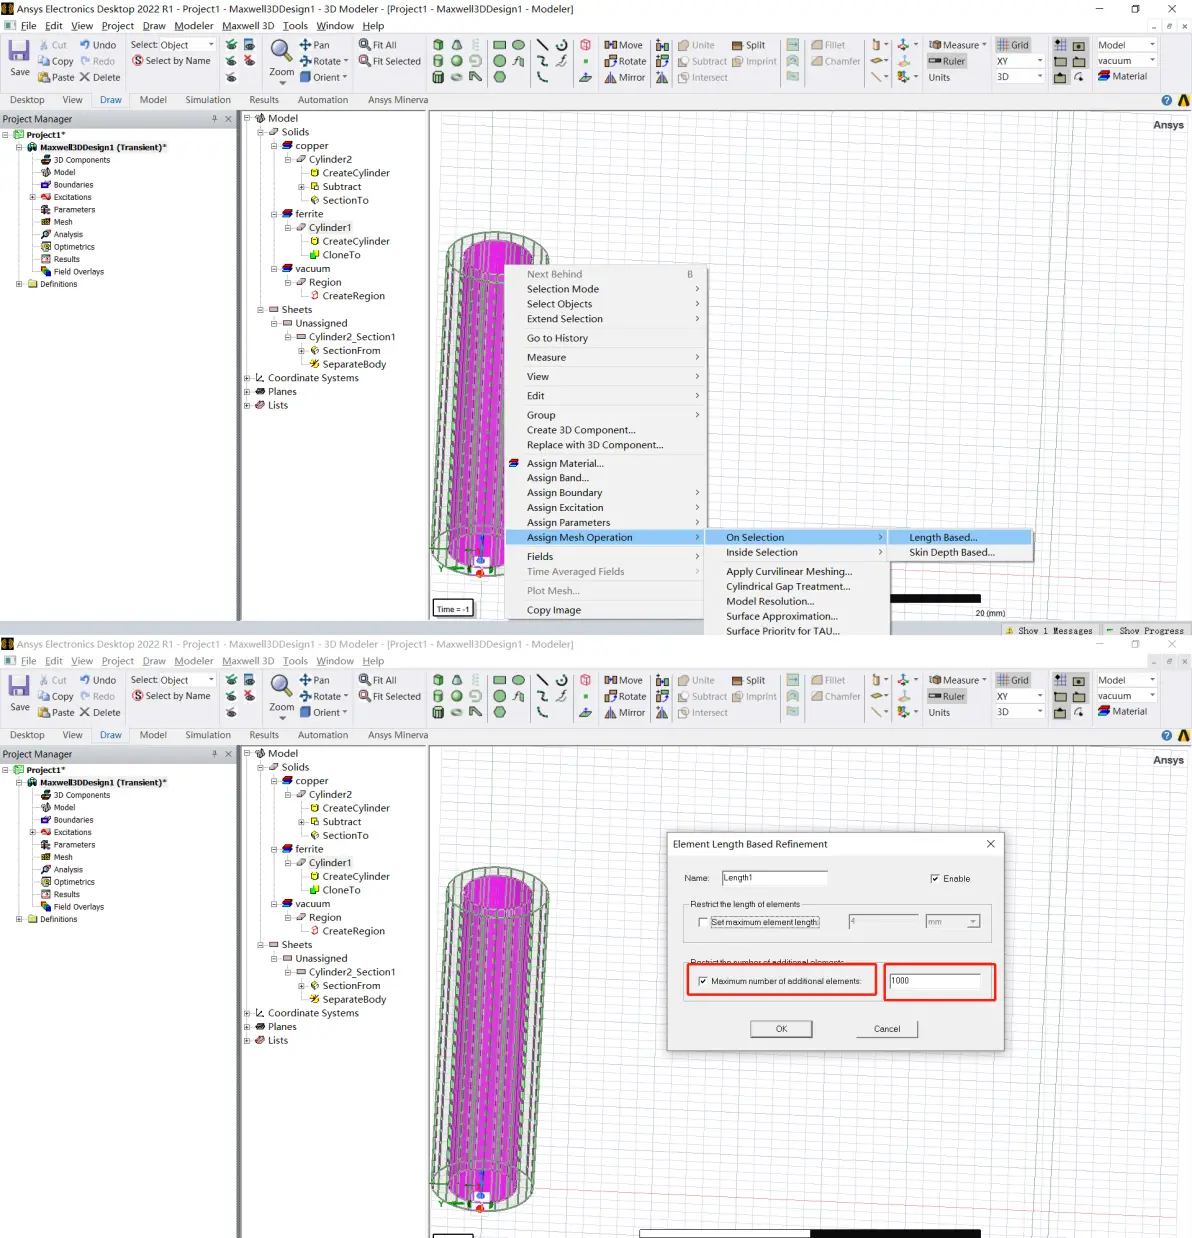Image resolution: width=1192 pixels, height=1238 pixels.
Task: Open Model dropdown in the Refinement dialog window
Action: click(1126, 680)
